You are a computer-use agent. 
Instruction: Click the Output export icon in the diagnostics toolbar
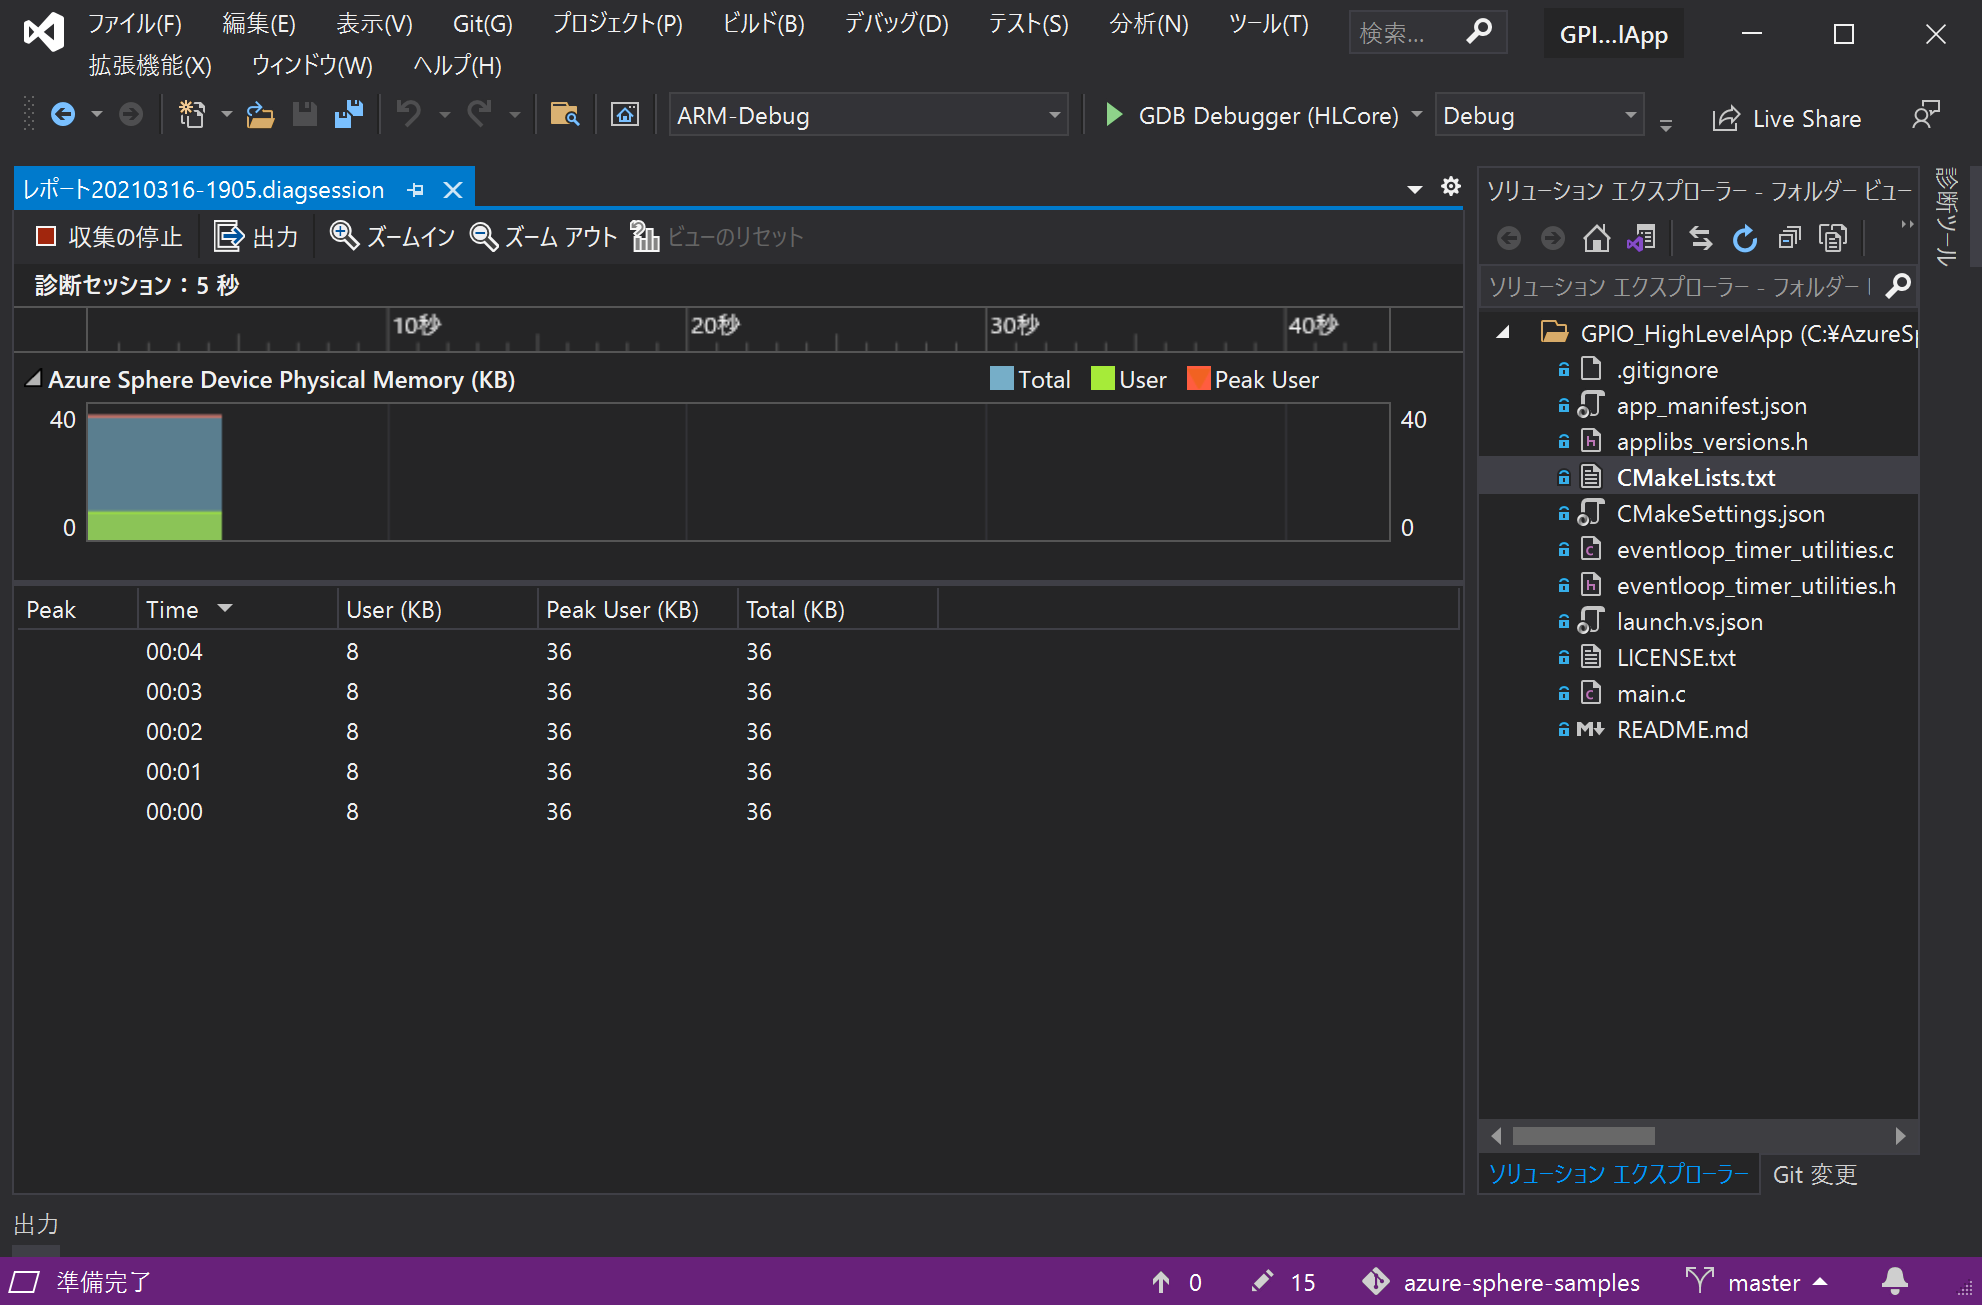[x=228, y=237]
